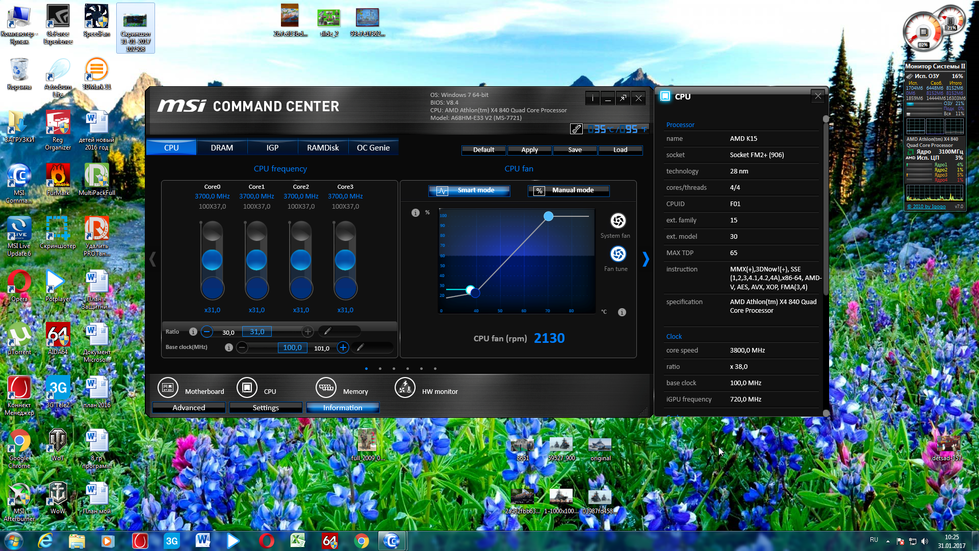Open MSI Afterburner desktop shortcut

coord(19,502)
